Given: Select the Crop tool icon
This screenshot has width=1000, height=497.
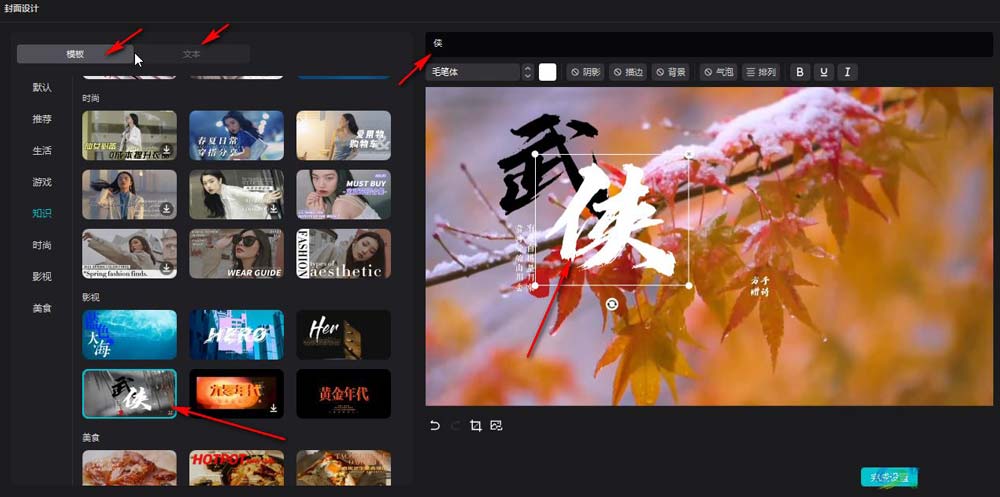Looking at the screenshot, I should (x=476, y=426).
